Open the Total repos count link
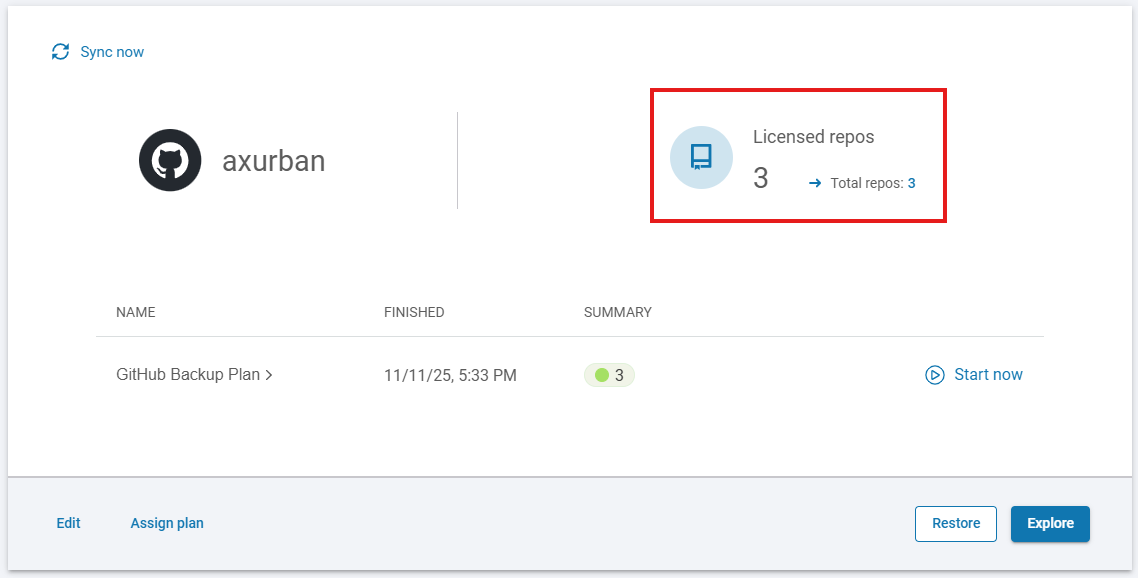The image size is (1138, 578). point(911,183)
